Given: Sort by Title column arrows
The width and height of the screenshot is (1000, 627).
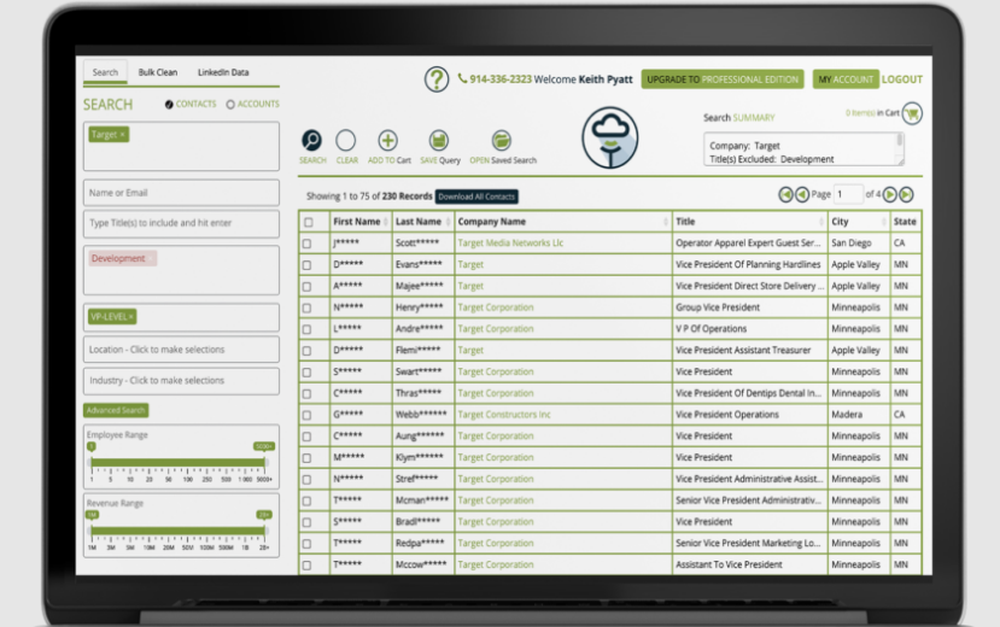Looking at the screenshot, I should (x=821, y=221).
